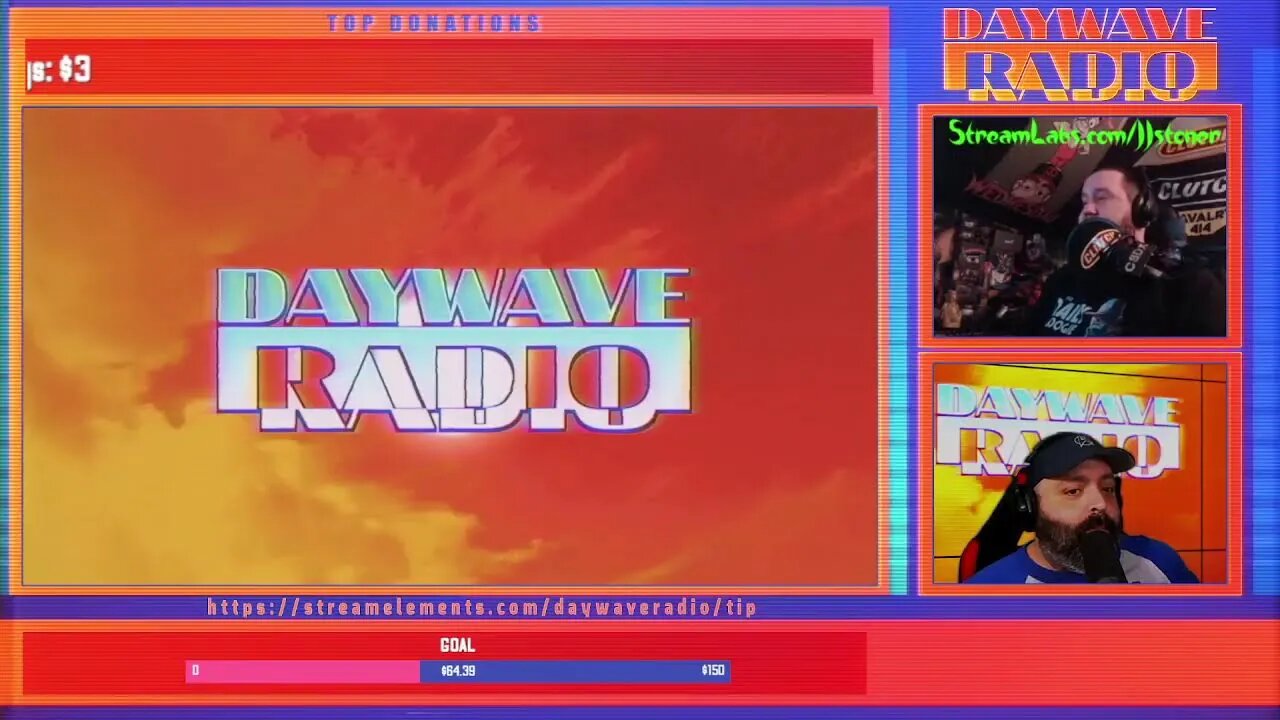The image size is (1280, 720).
Task: Click the green StreamLabs.com overlay text
Action: pyautogui.click(x=1084, y=134)
